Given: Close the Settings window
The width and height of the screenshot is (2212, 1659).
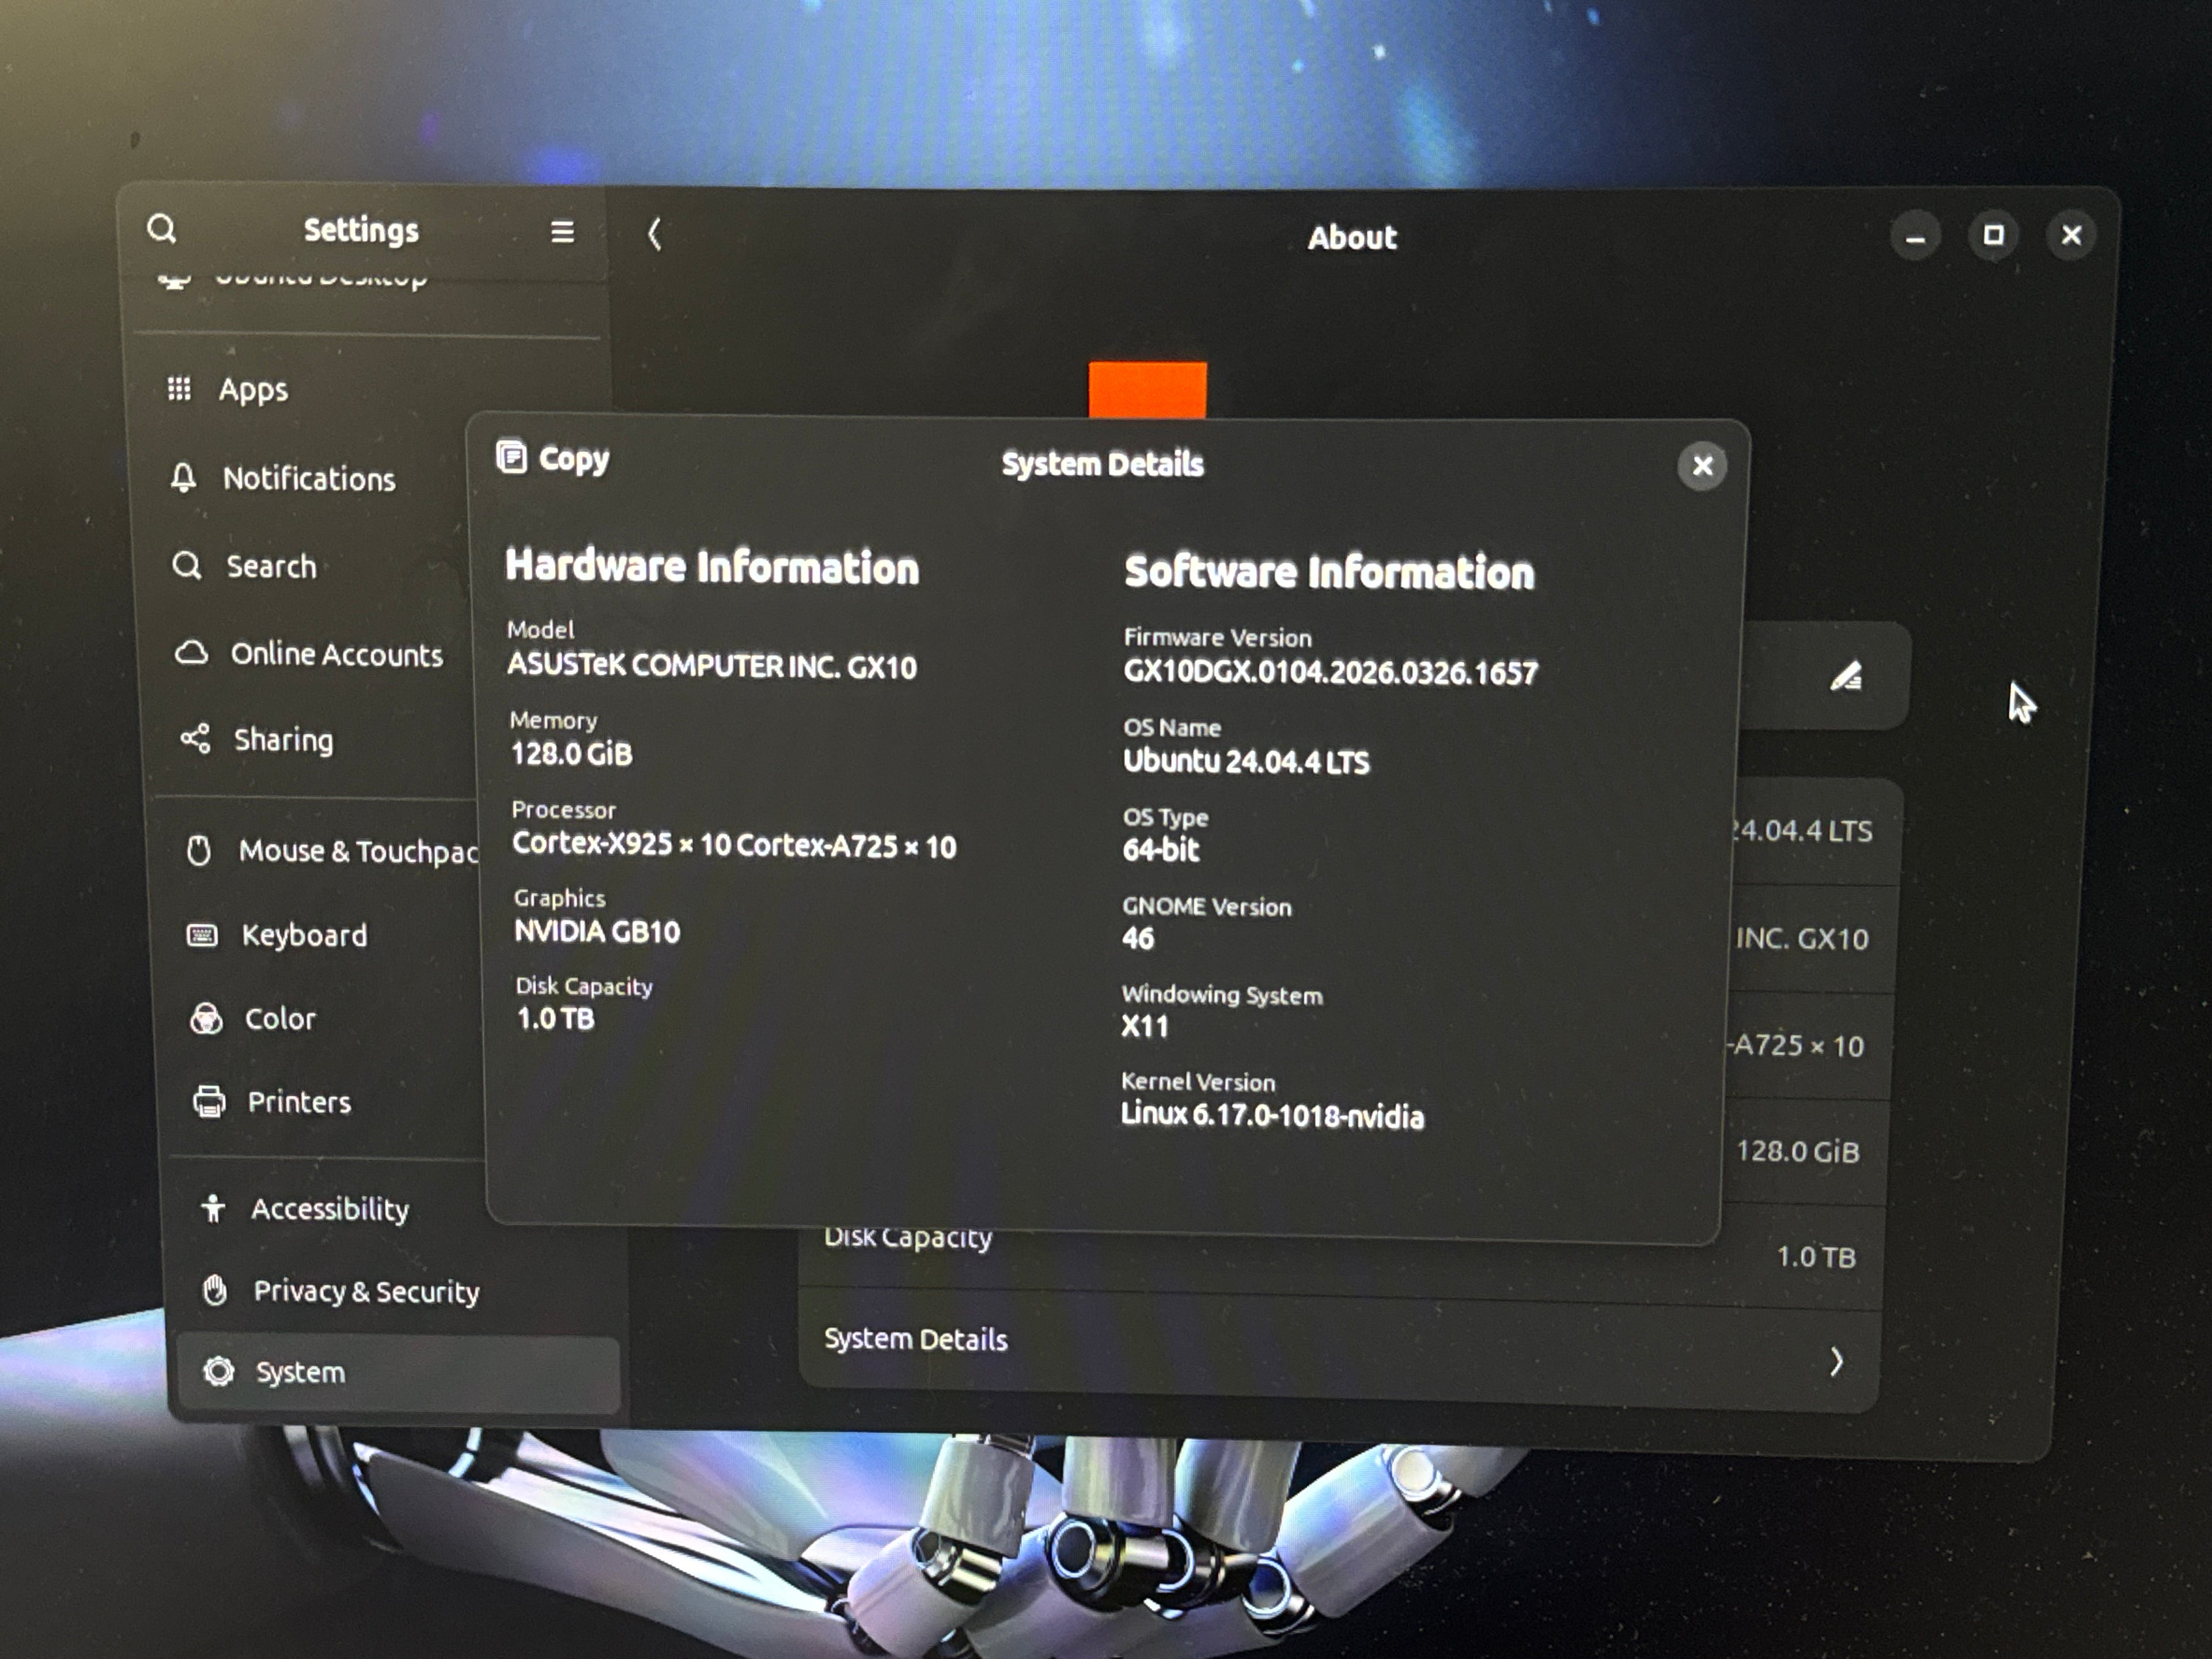Looking at the screenshot, I should tap(2071, 235).
